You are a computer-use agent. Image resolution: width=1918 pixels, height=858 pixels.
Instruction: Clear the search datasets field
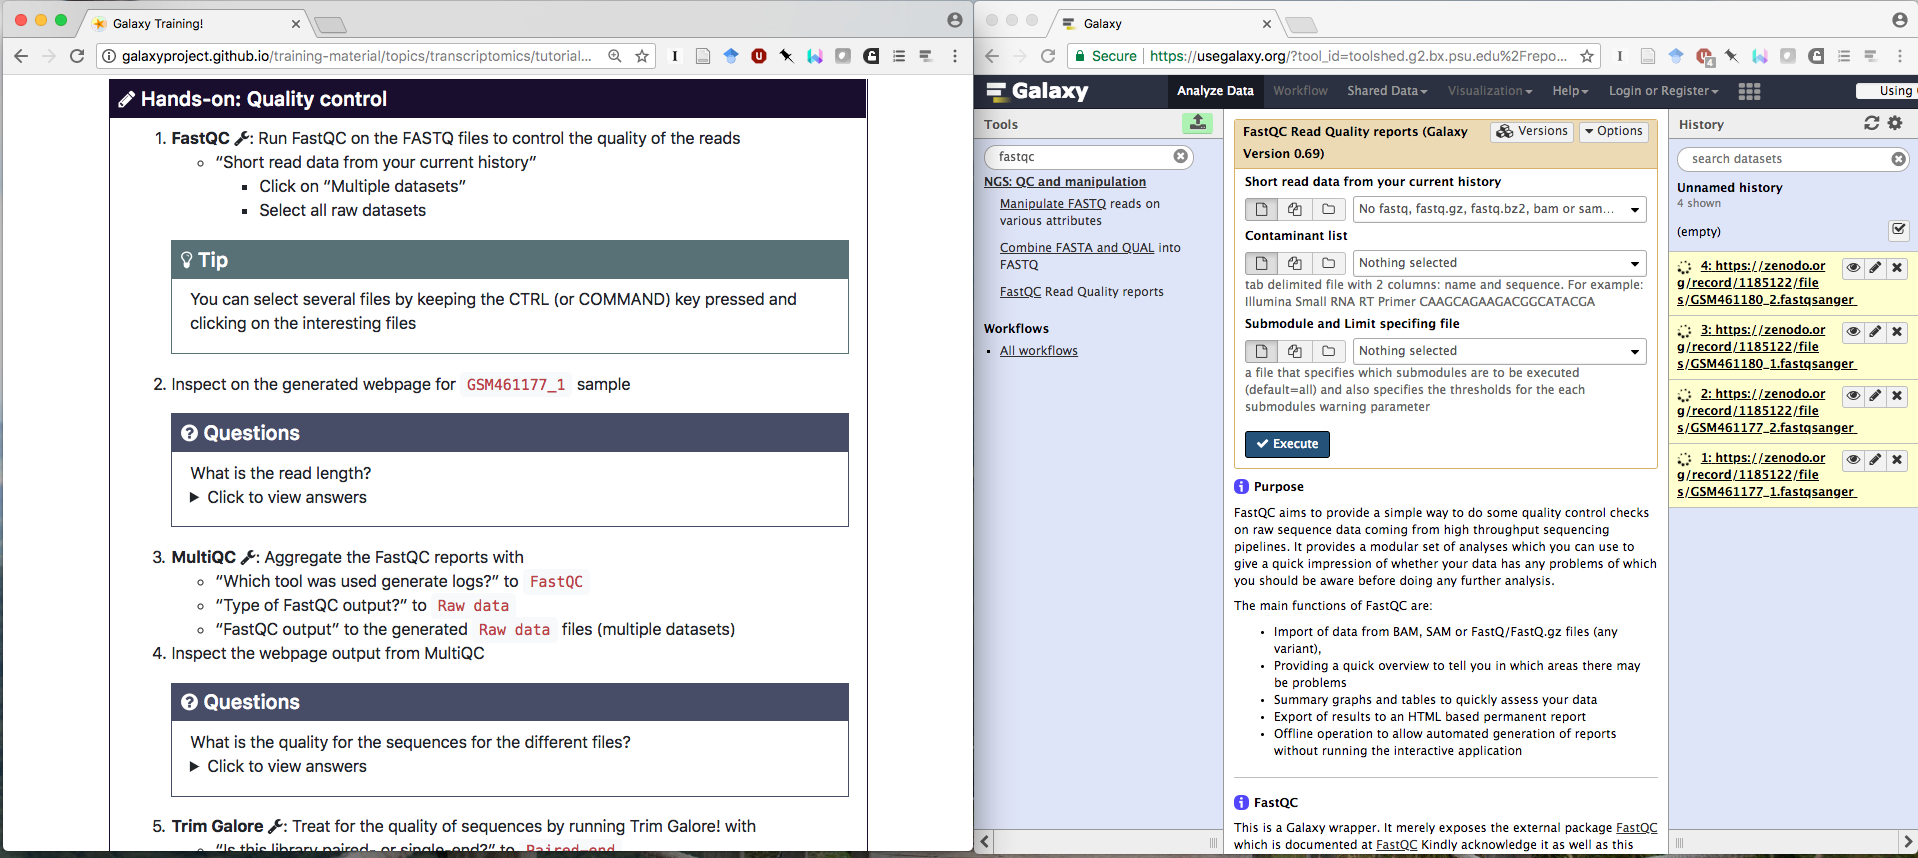click(1899, 159)
